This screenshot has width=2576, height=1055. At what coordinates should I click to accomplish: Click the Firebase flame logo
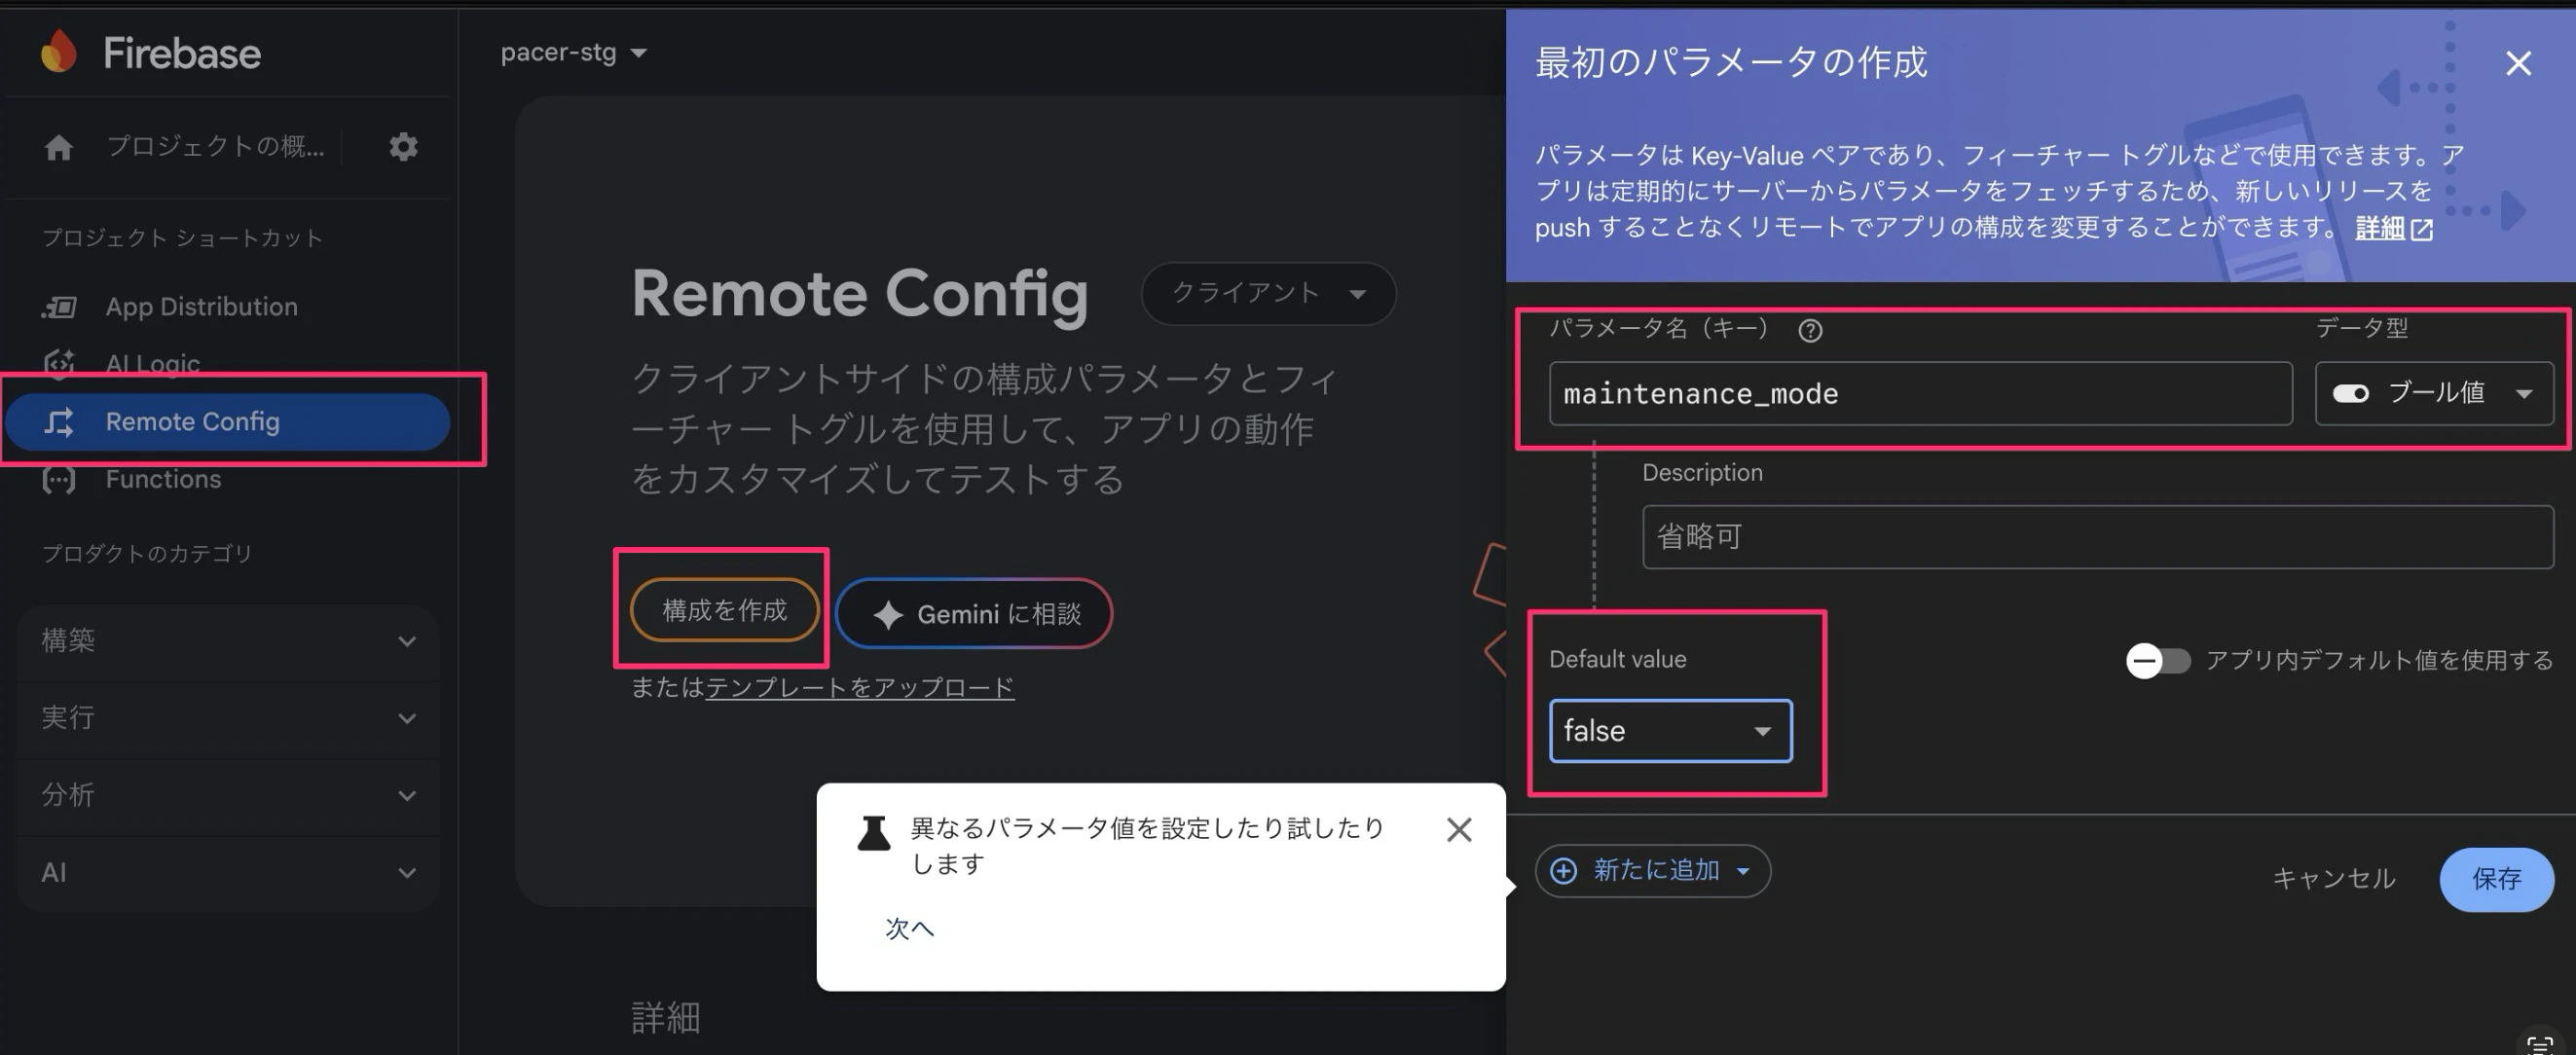pyautogui.click(x=59, y=51)
